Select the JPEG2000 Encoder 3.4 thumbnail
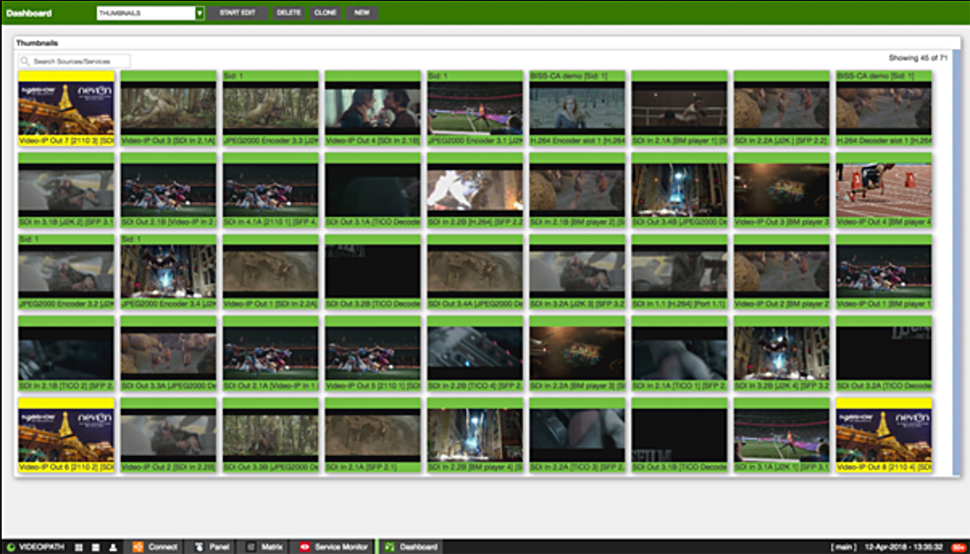This screenshot has height=554, width=970. pyautogui.click(x=168, y=272)
